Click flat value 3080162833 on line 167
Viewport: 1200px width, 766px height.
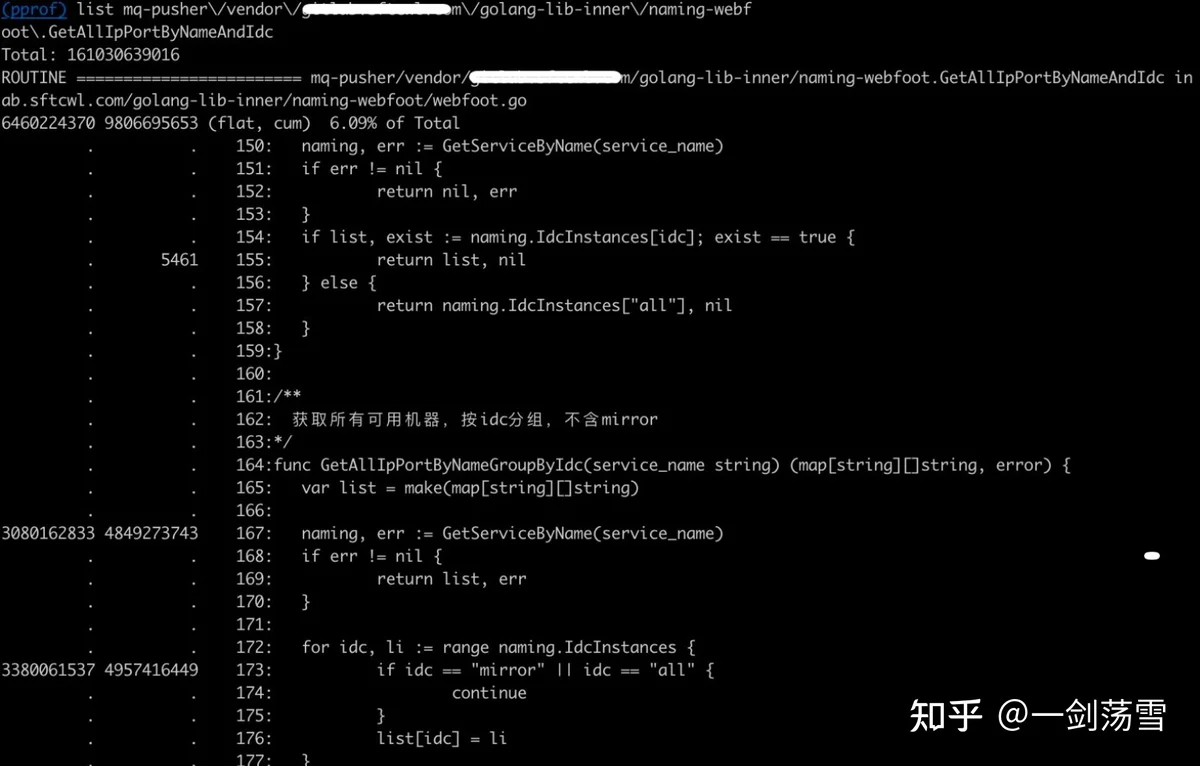(x=48, y=534)
